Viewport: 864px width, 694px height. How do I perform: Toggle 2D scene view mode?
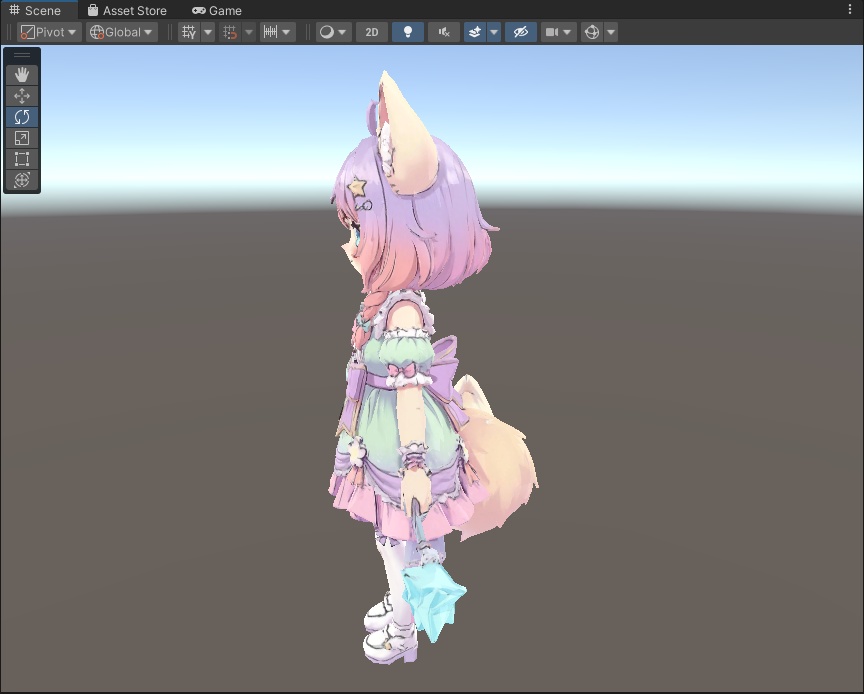pos(371,32)
